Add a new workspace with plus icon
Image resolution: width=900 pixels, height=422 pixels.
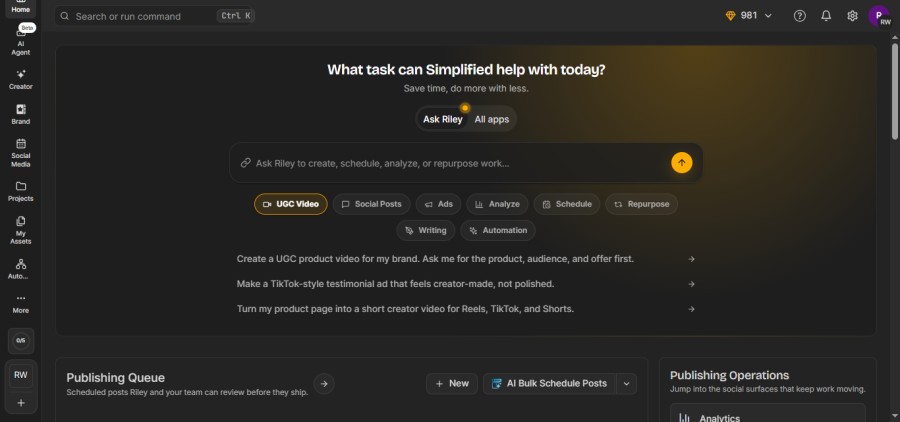point(21,403)
